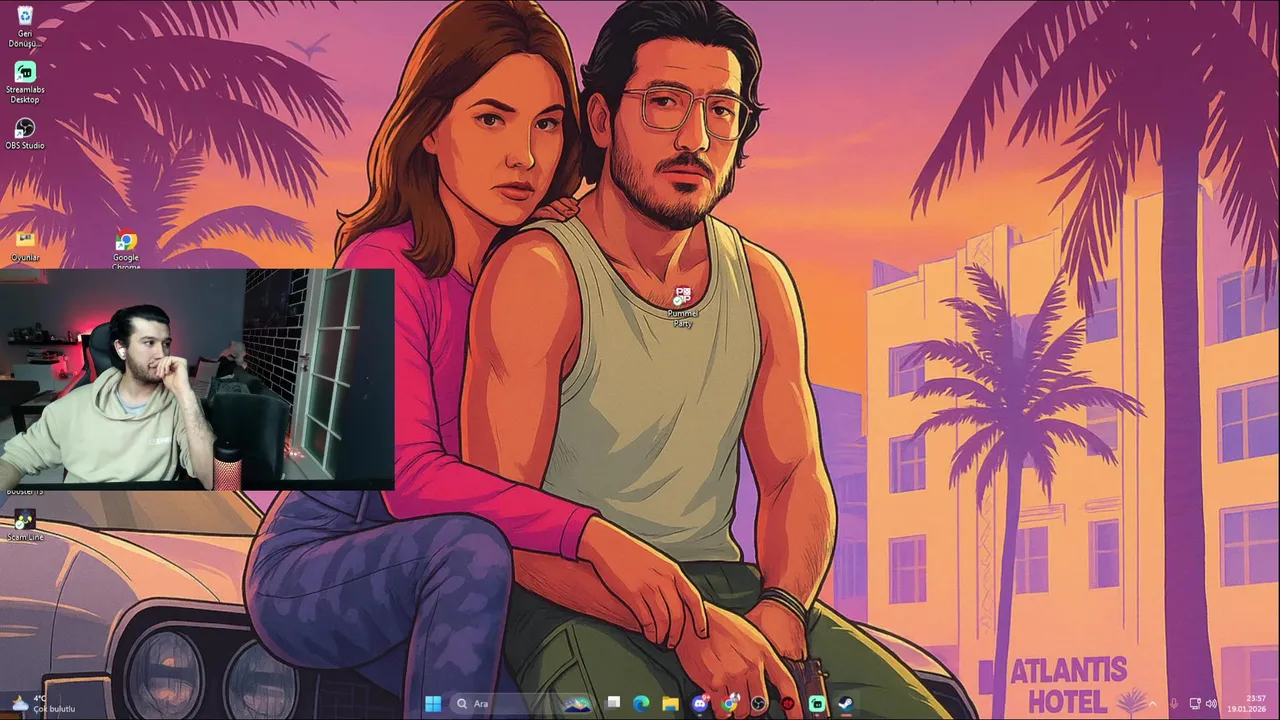Launch Microsoft Edge from the taskbar
This screenshot has height=720, width=1280.
(641, 704)
